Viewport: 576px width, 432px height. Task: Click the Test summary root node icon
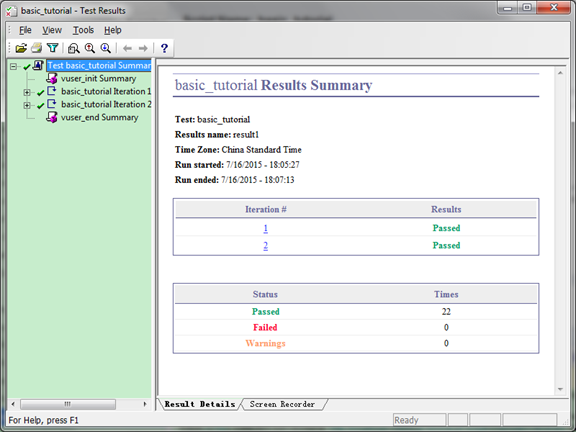pos(38,65)
